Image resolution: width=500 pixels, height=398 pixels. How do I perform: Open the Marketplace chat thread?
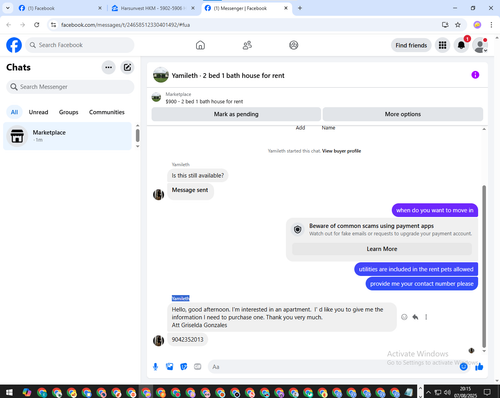pos(67,136)
